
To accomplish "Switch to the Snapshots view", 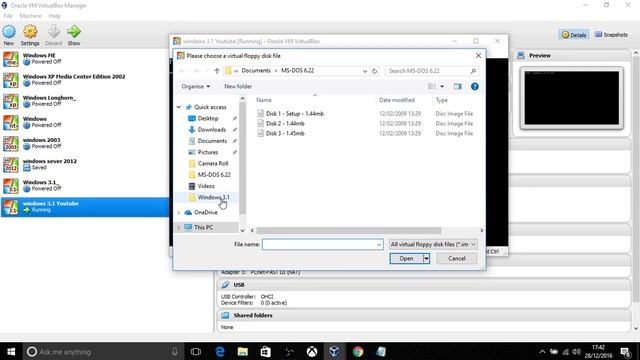I will pos(611,35).
